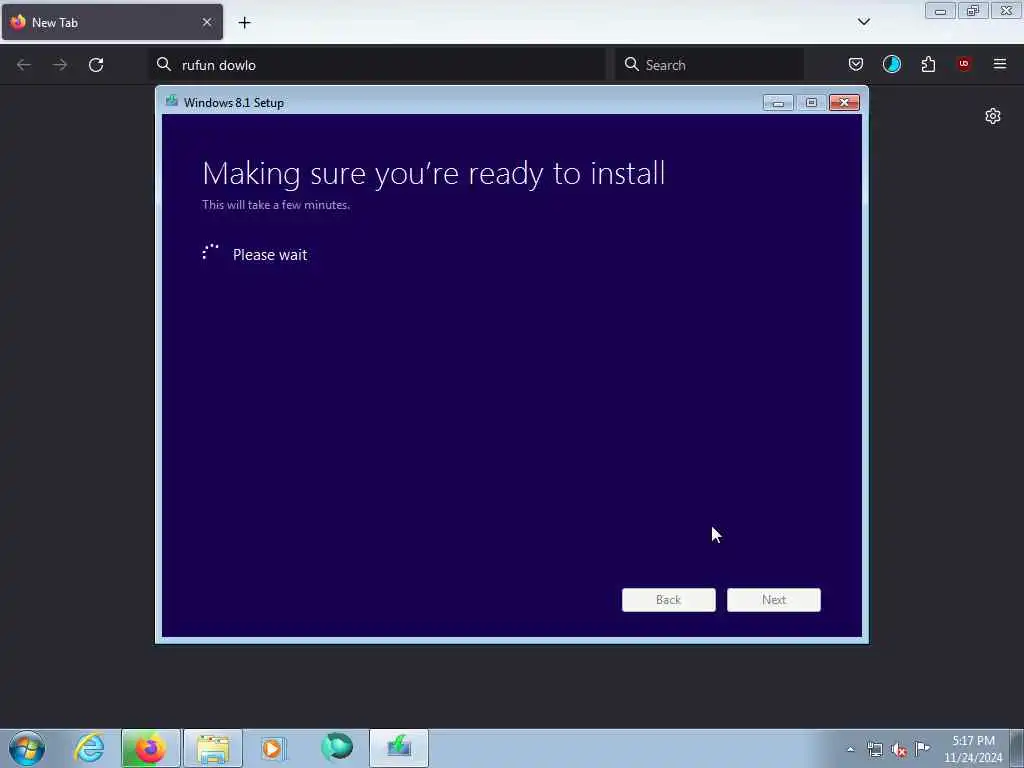Click the Show desktop strip
The width and height of the screenshot is (1024, 768).
pos(1017,748)
